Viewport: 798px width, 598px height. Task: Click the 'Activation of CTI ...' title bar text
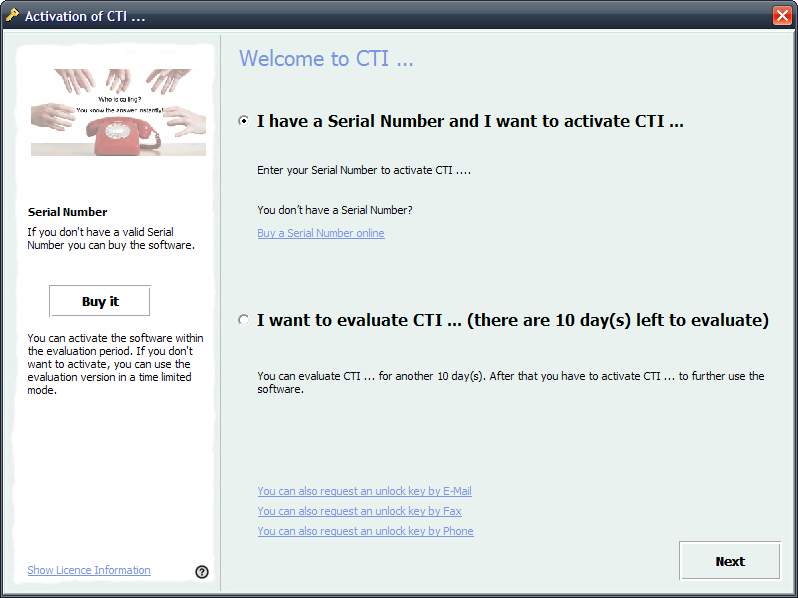[x=85, y=16]
